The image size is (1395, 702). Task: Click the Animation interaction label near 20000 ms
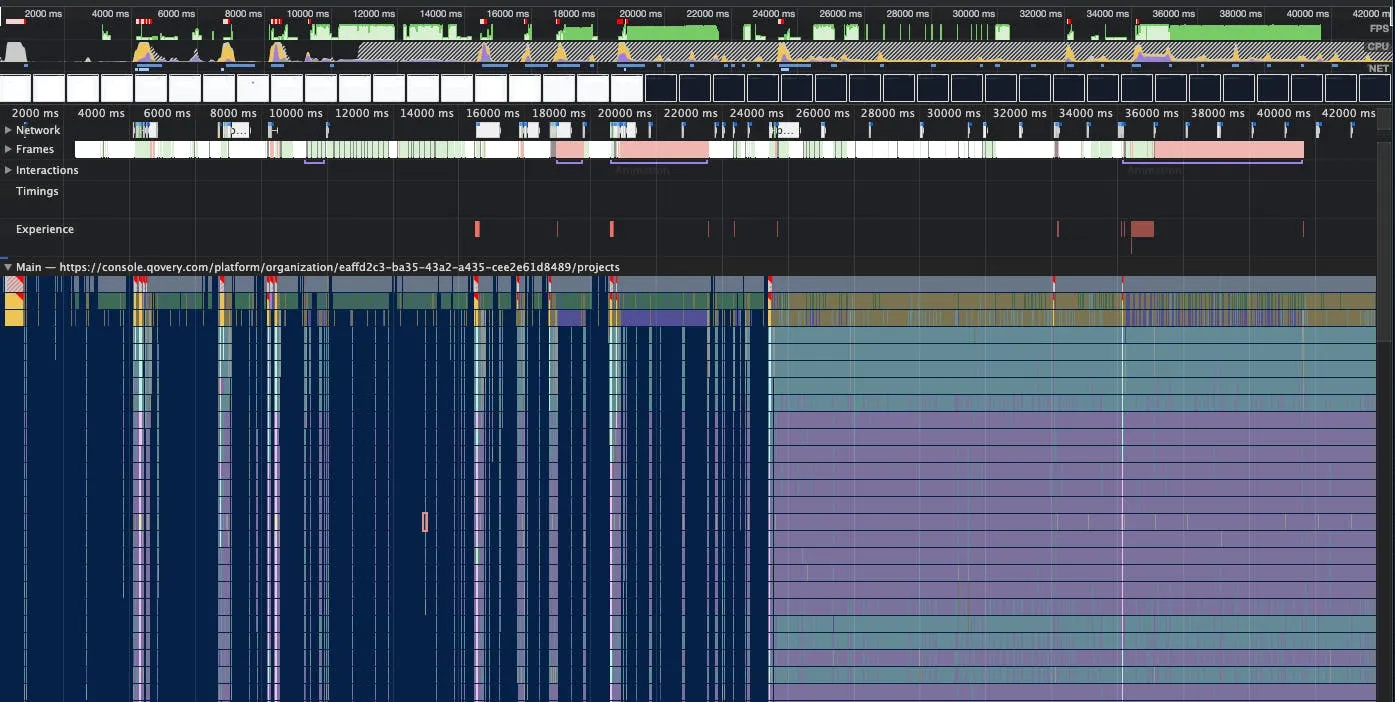(641, 170)
